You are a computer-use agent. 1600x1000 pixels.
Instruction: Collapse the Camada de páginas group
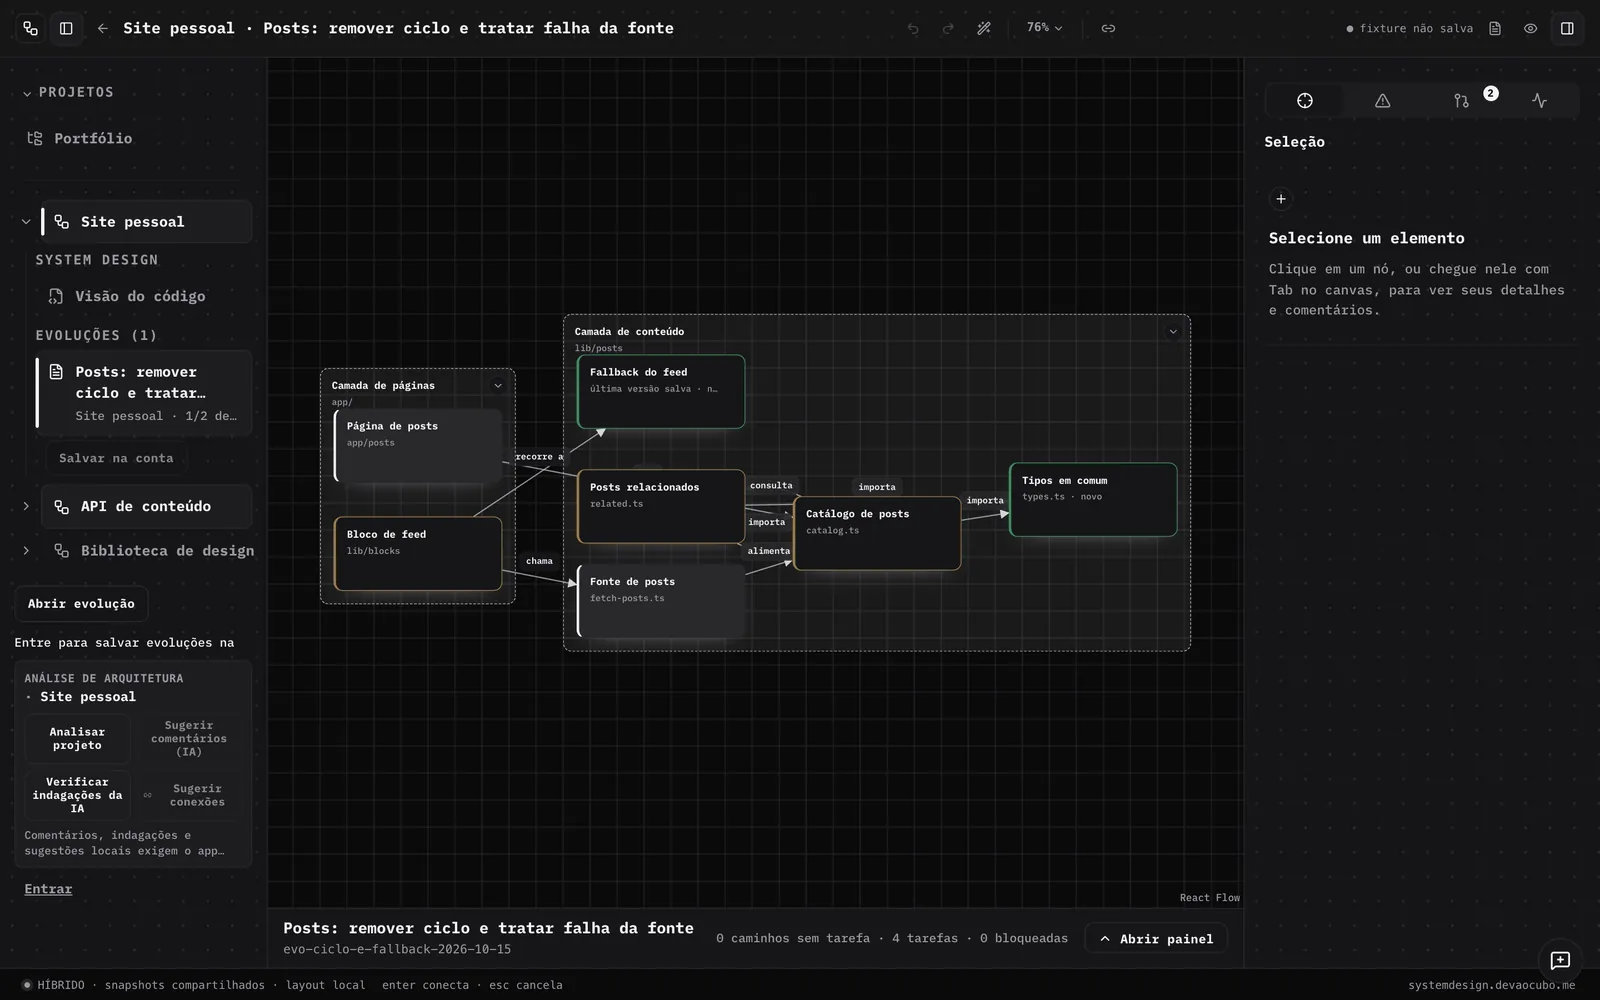click(498, 386)
